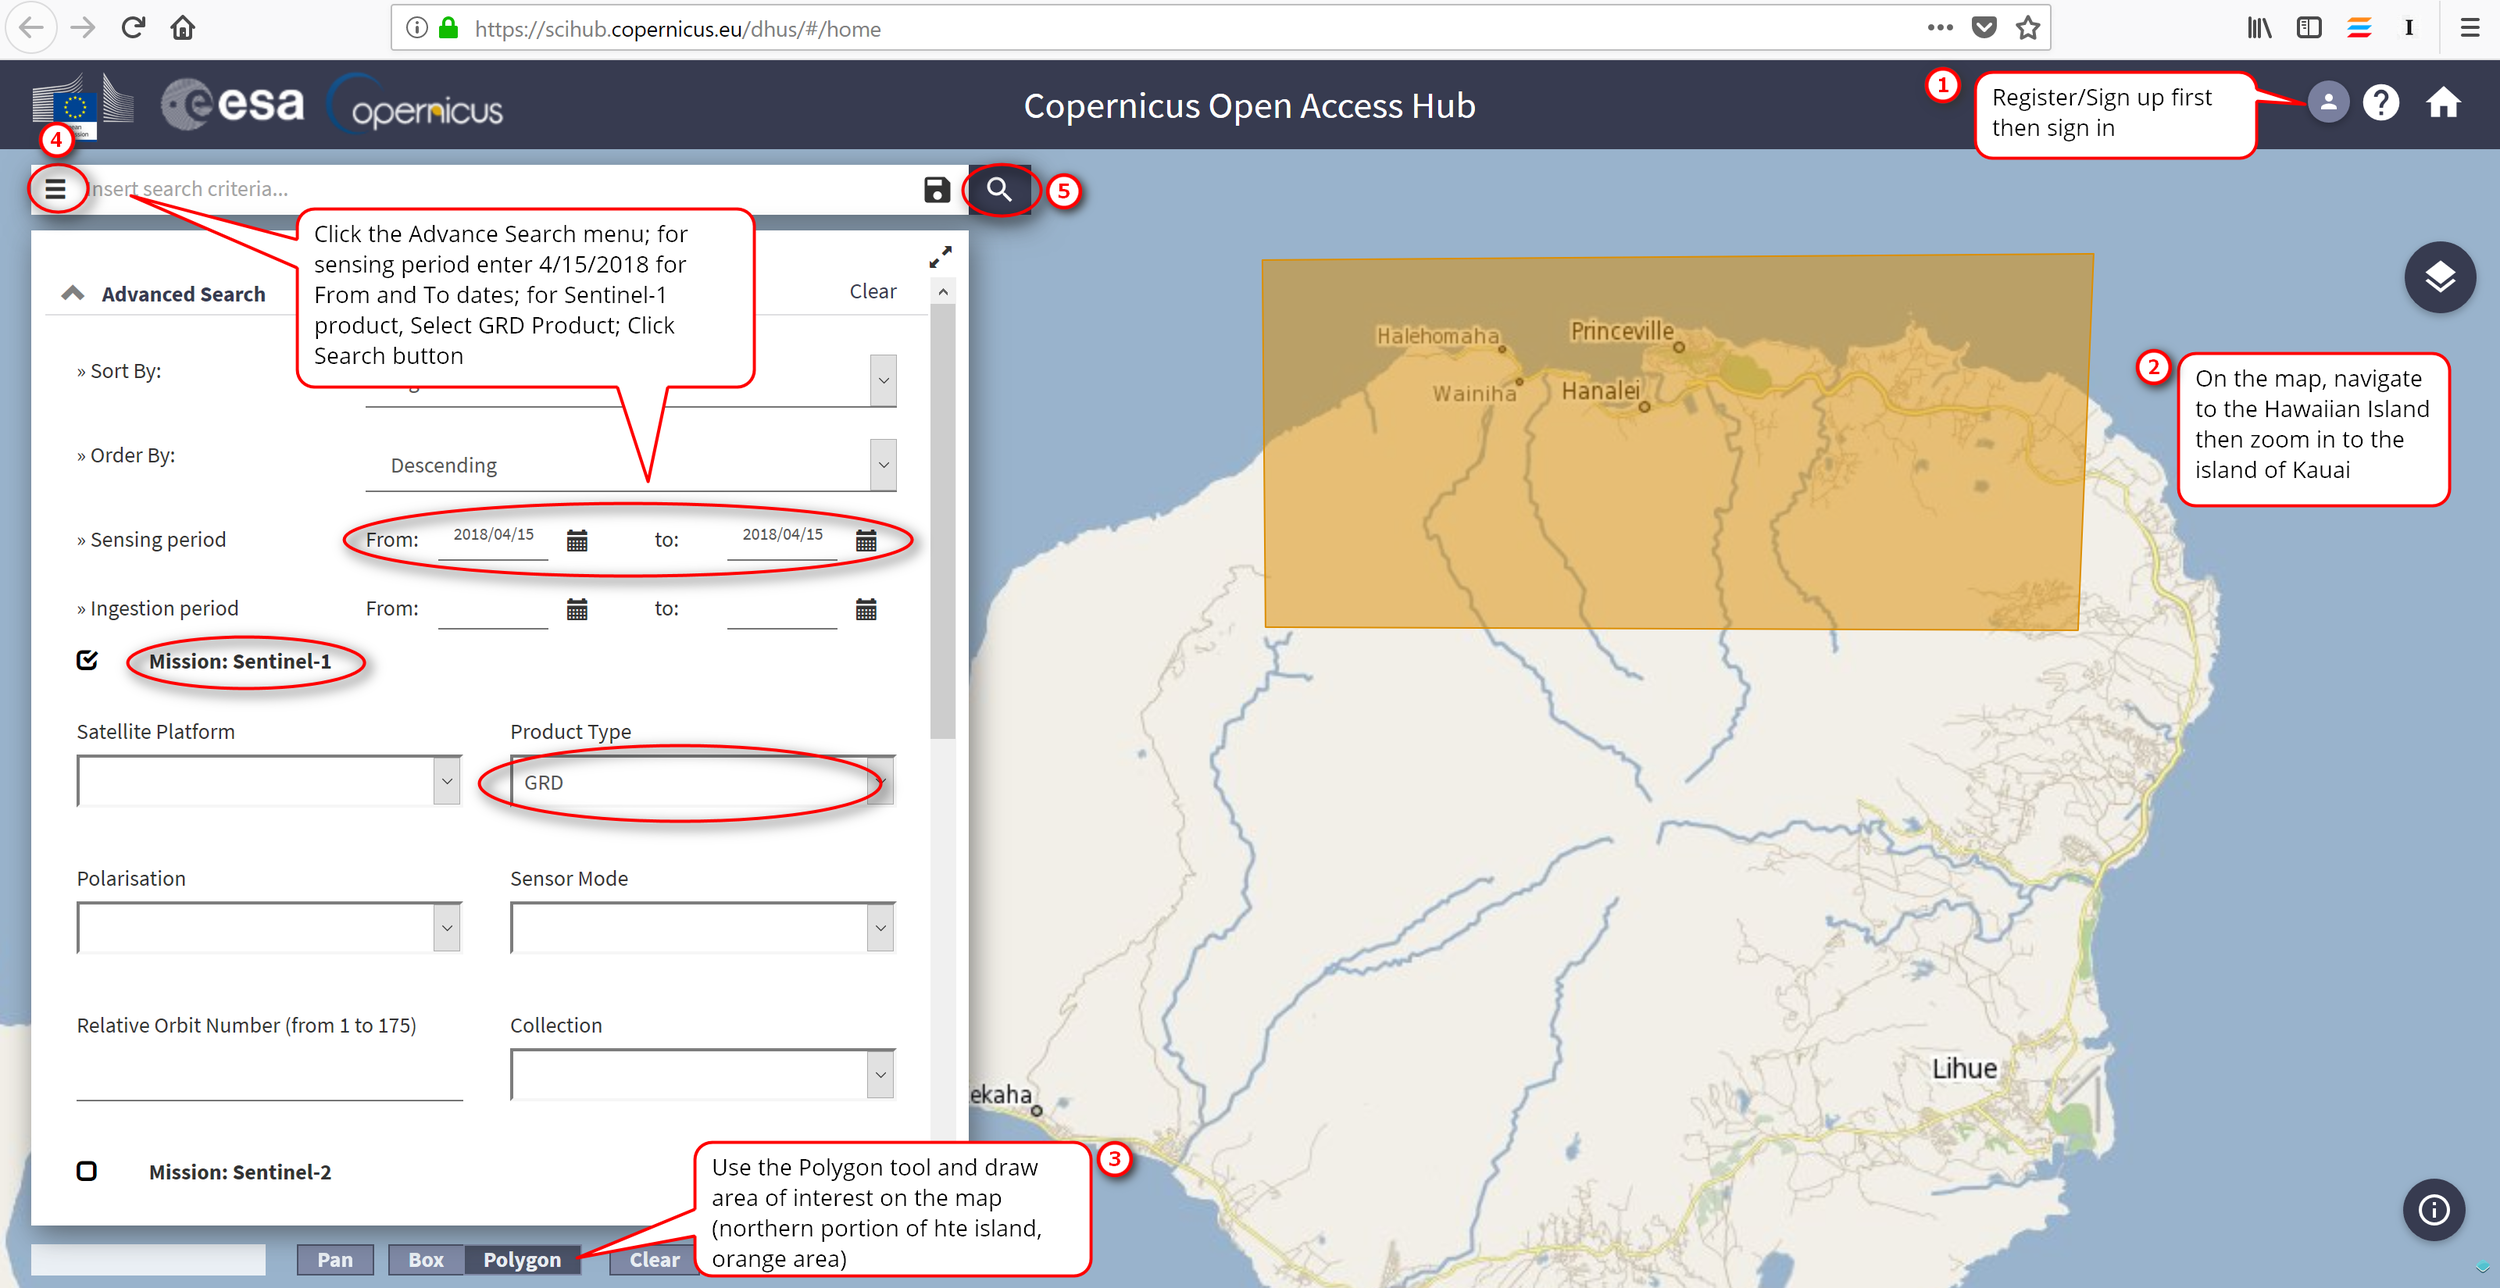Select the Polygon drawing tool
This screenshot has width=2500, height=1288.
[522, 1260]
